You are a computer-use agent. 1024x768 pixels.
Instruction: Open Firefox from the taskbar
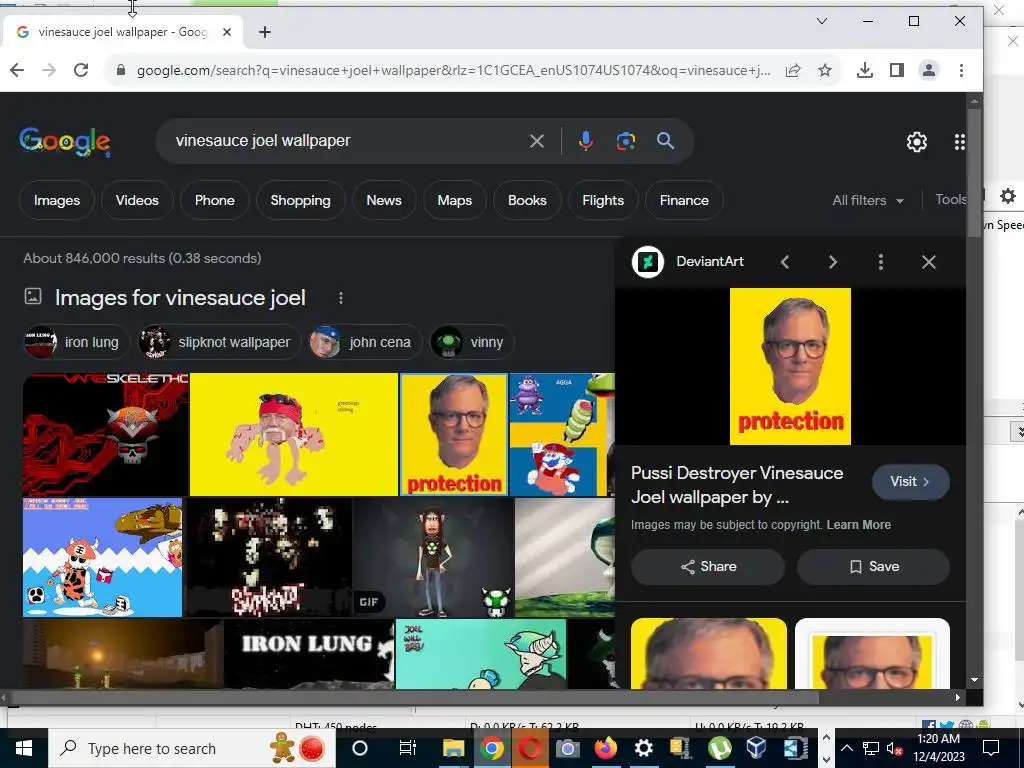pyautogui.click(x=605, y=748)
